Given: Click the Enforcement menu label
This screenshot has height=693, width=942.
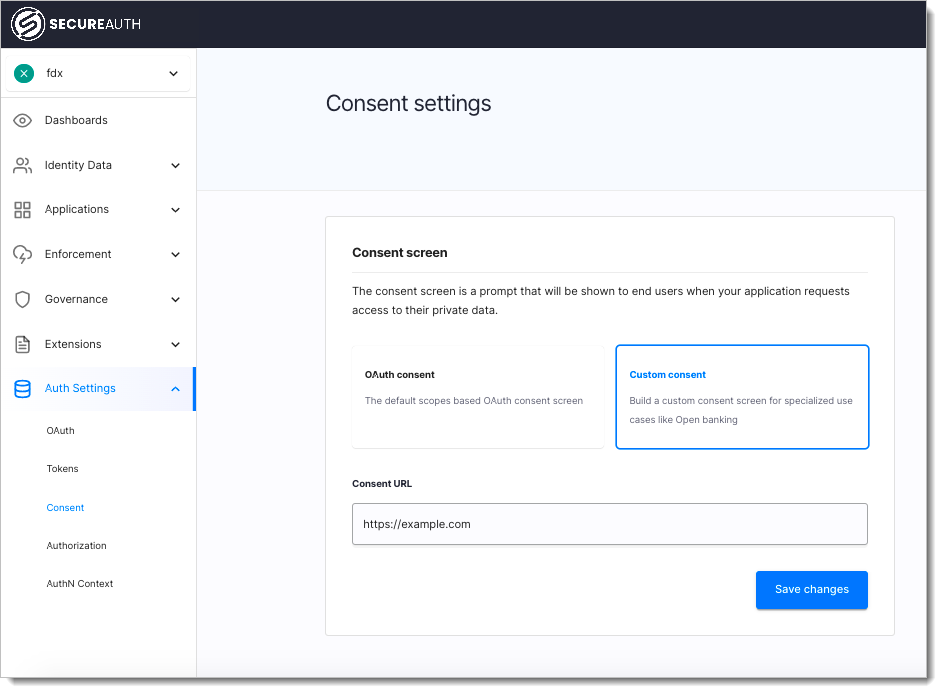Looking at the screenshot, I should click(78, 254).
